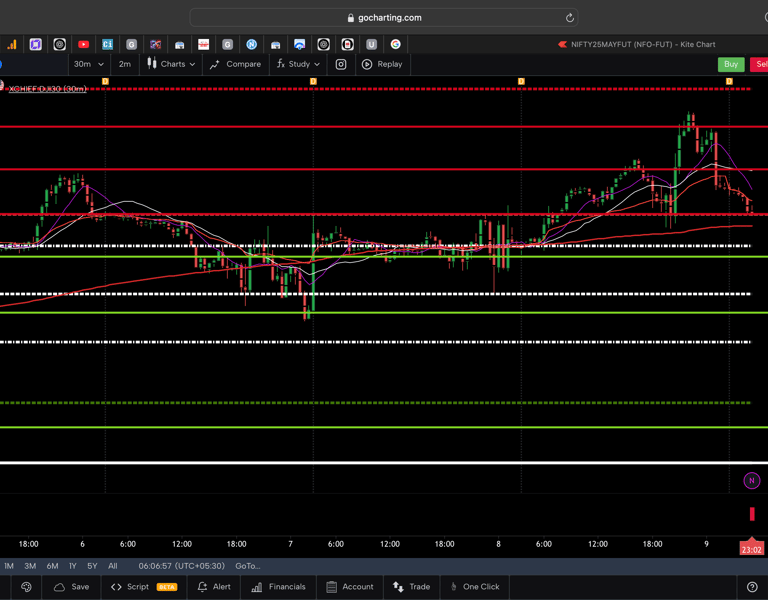Screen dimensions: 768x600
Task: Open the Account clipboard icon
Action: coord(331,587)
